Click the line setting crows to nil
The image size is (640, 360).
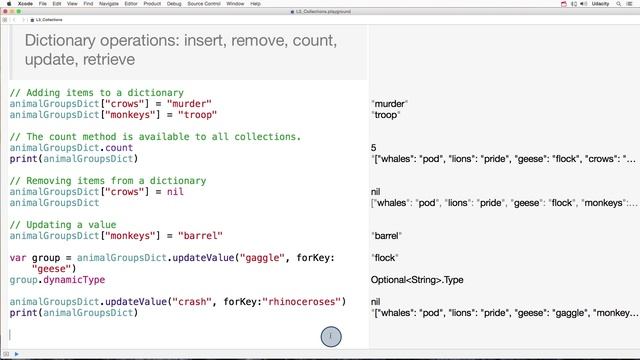pos(97,192)
